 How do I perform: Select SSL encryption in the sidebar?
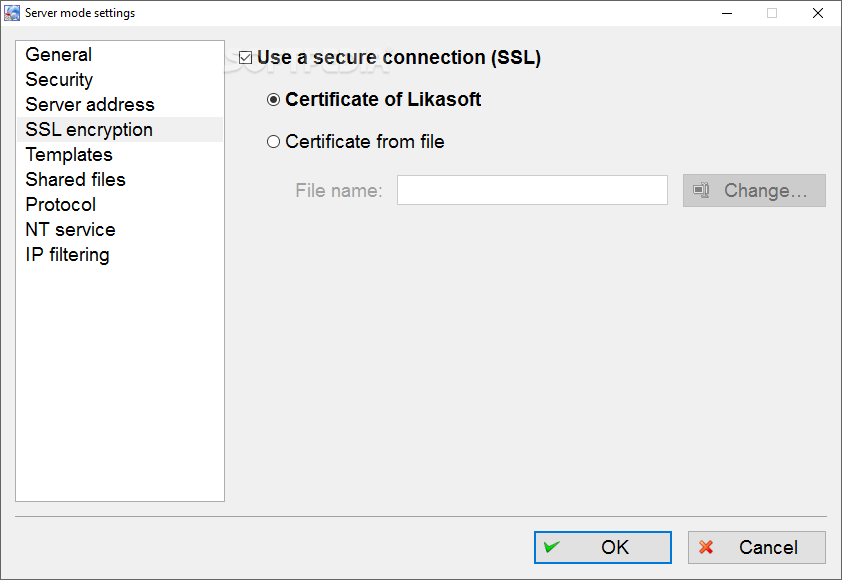[x=89, y=129]
